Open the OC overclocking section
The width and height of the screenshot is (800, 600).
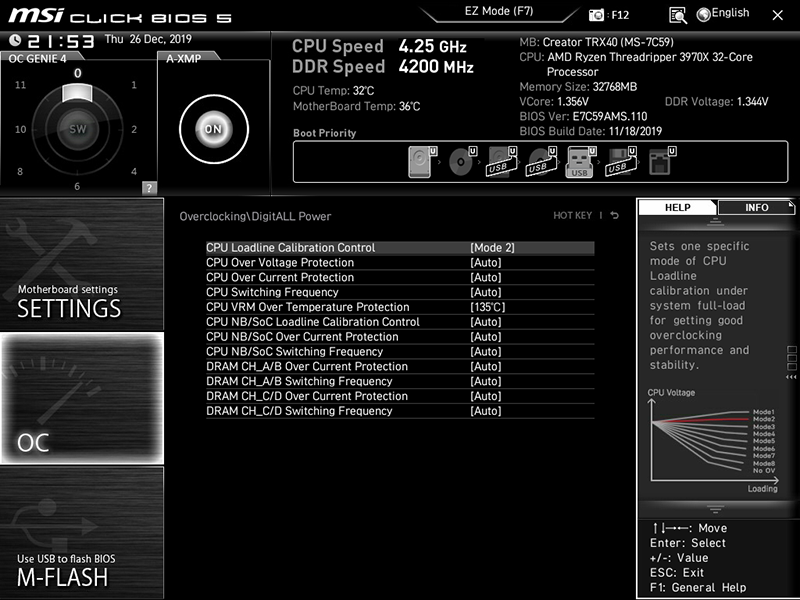point(82,398)
